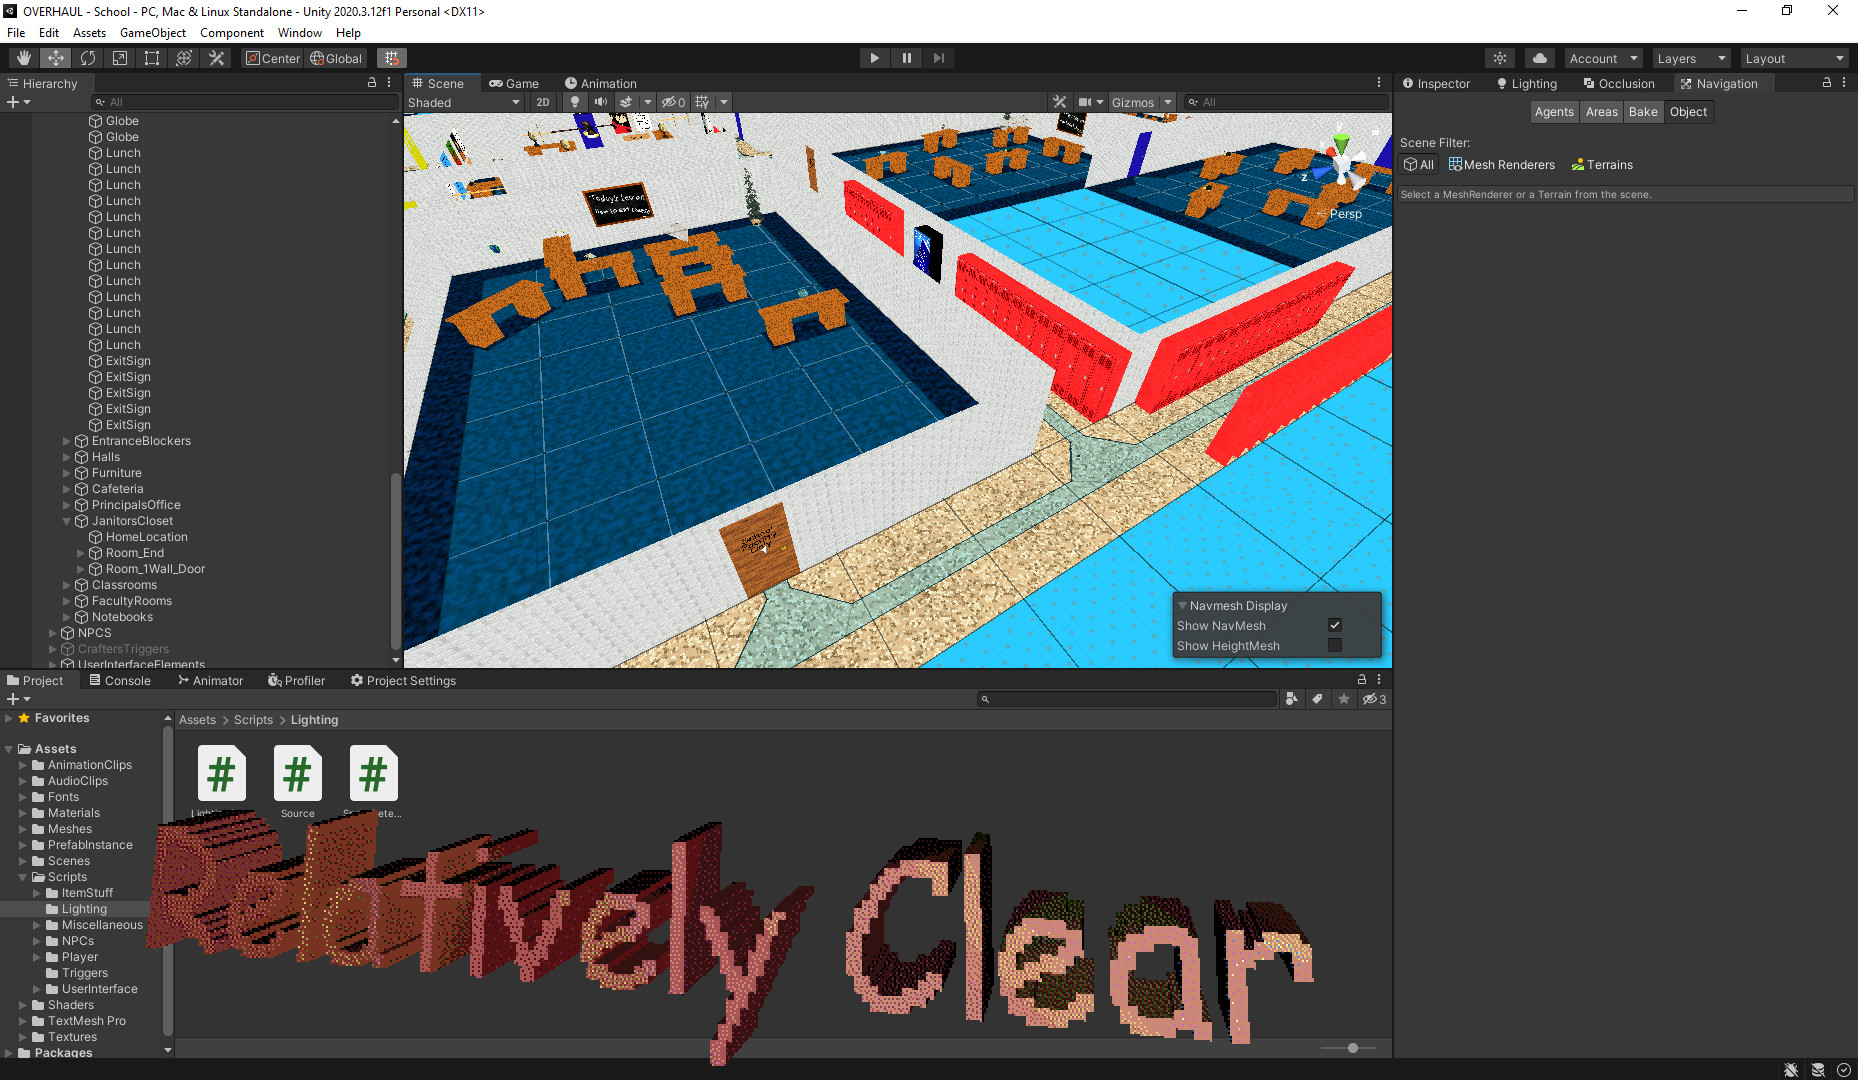Open the Layout dropdown
The width and height of the screenshot is (1858, 1080).
[x=1794, y=57]
